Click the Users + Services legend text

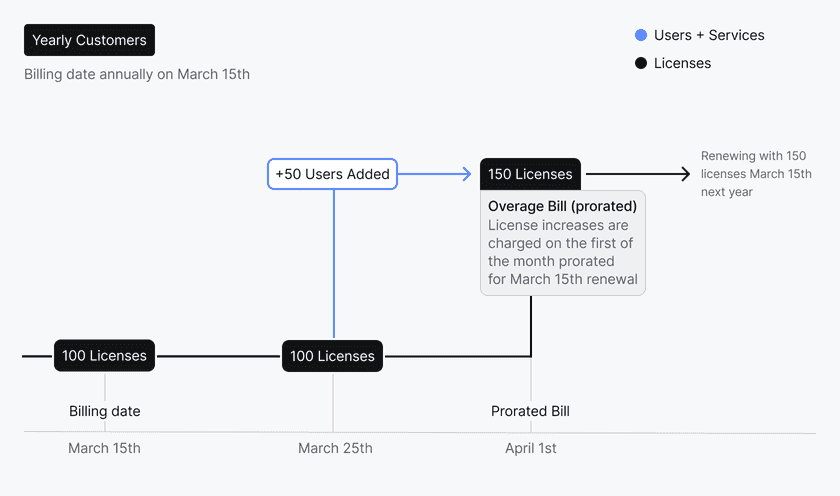click(709, 35)
